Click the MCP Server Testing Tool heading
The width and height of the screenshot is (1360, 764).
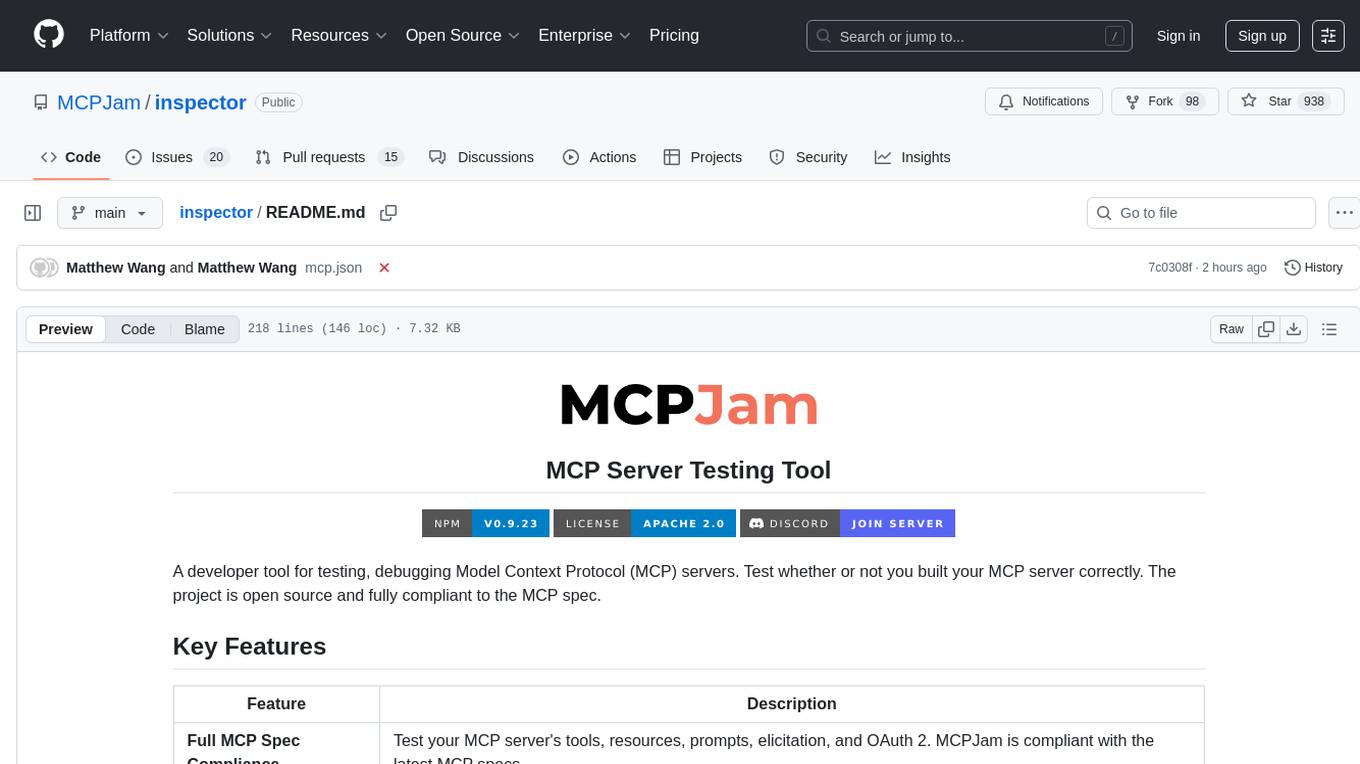click(x=688, y=470)
